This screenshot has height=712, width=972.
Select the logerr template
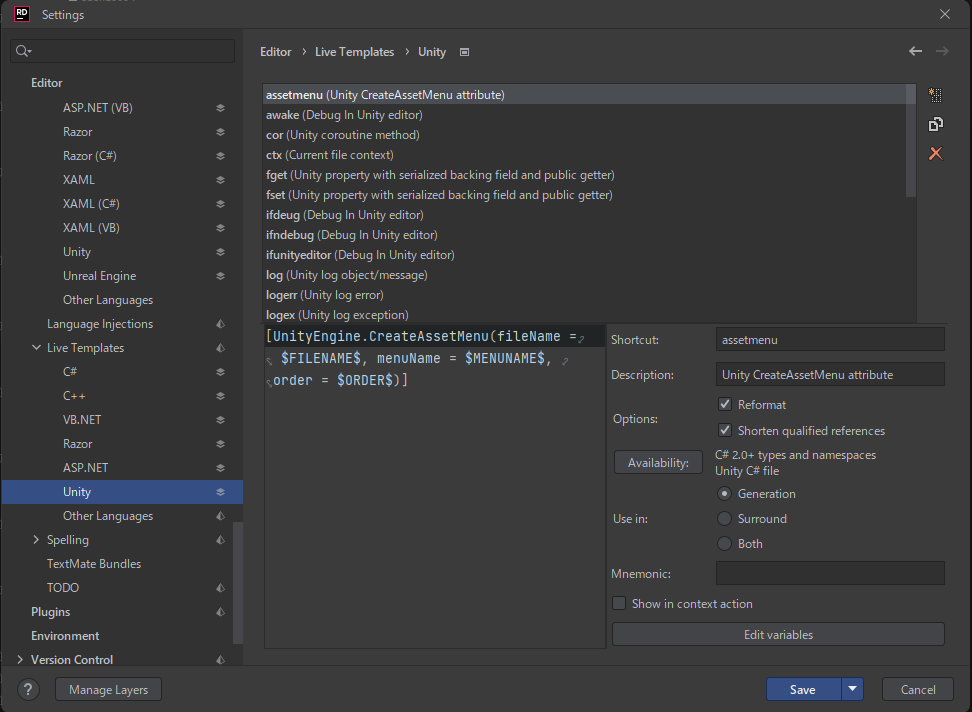585,295
